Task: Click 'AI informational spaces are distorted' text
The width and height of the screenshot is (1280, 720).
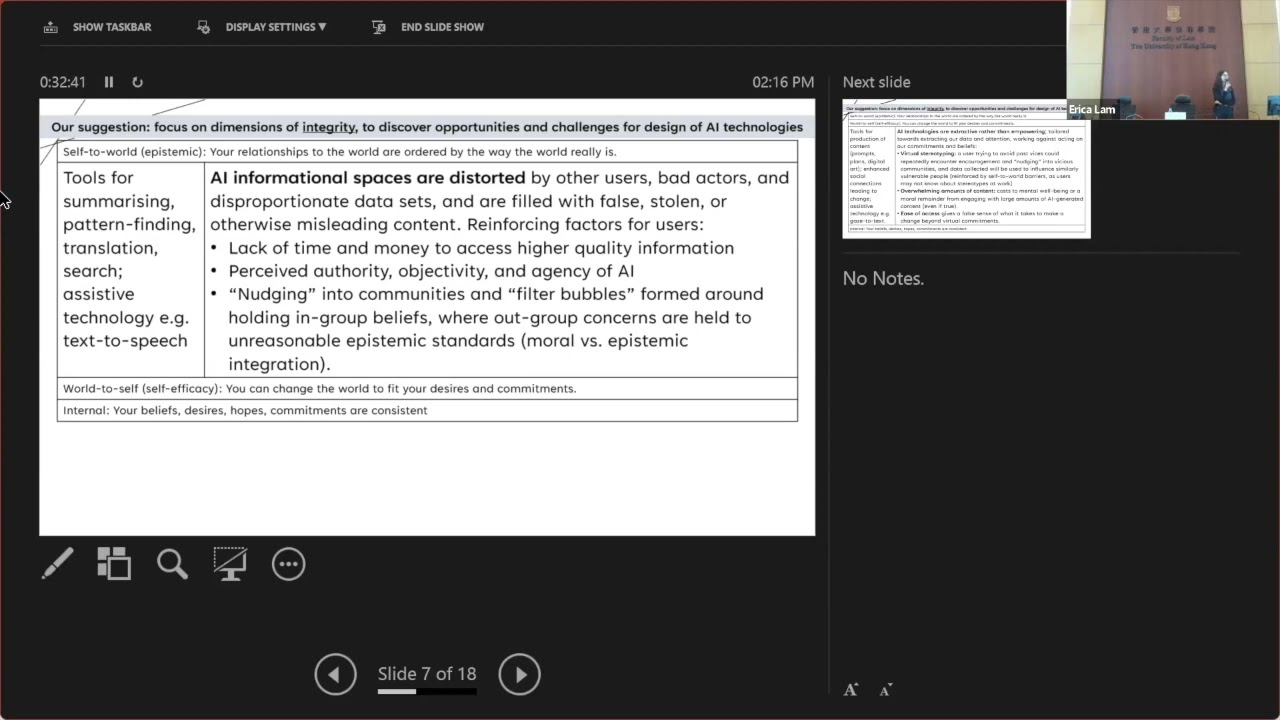Action: pyautogui.click(x=368, y=178)
